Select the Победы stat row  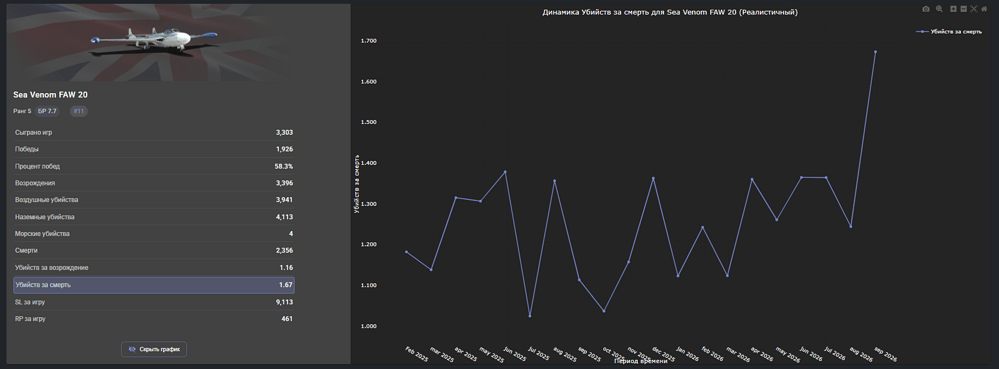(x=154, y=149)
